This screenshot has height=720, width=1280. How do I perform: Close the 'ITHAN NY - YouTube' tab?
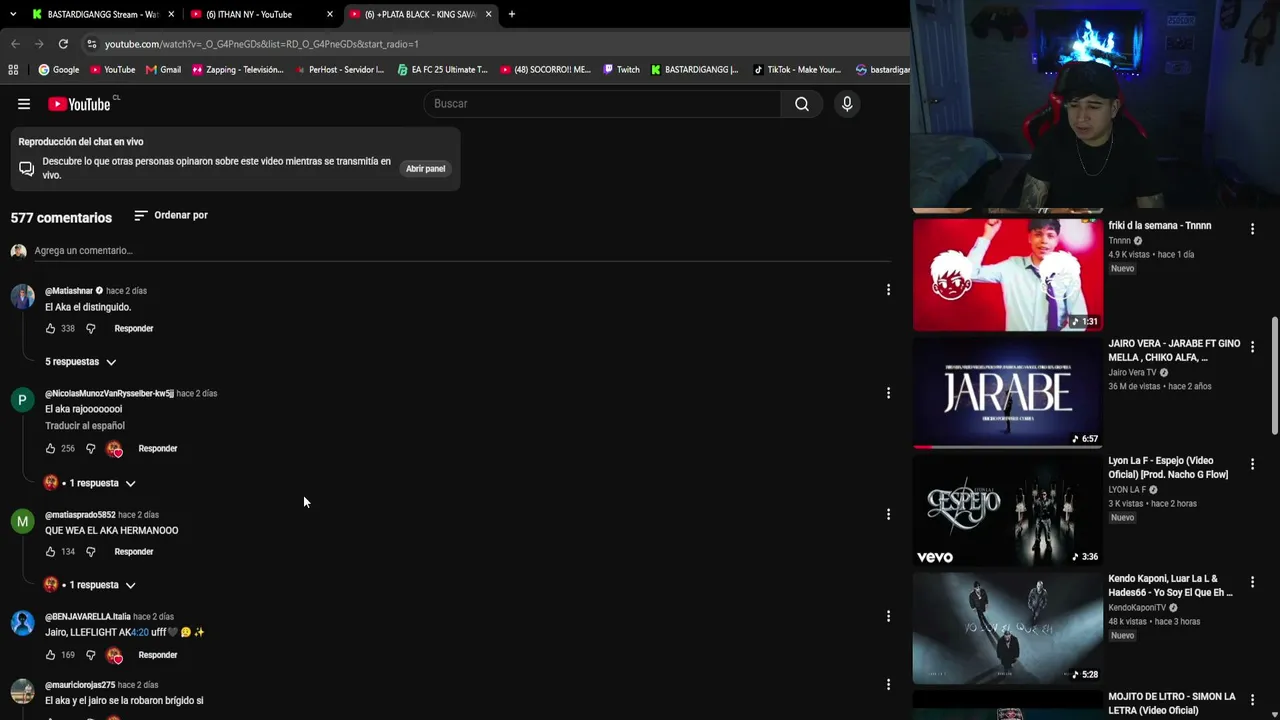330,14
